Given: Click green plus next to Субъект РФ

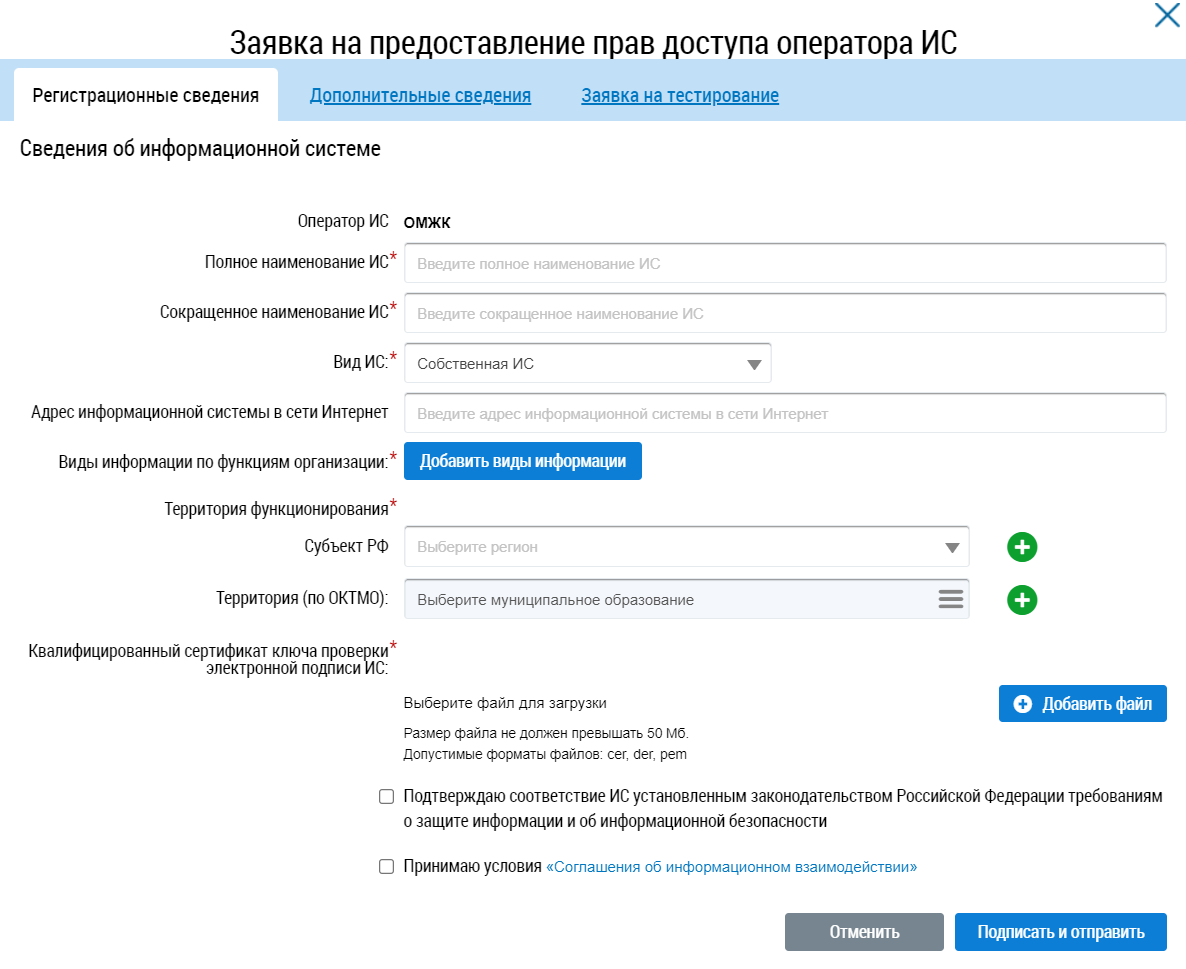Looking at the screenshot, I should (1022, 547).
